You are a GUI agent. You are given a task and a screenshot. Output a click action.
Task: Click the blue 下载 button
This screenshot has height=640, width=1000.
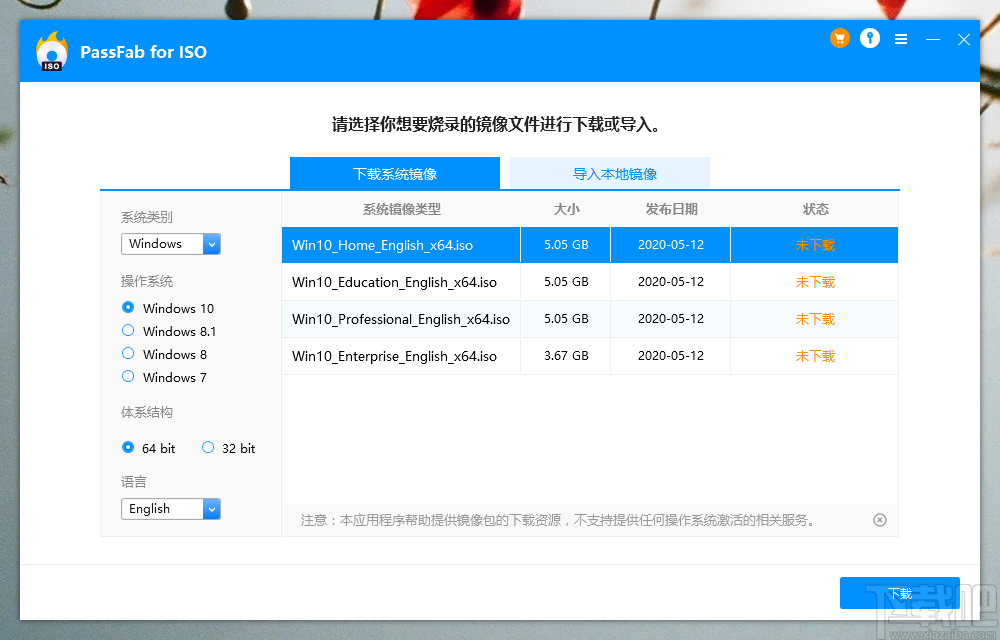[899, 592]
